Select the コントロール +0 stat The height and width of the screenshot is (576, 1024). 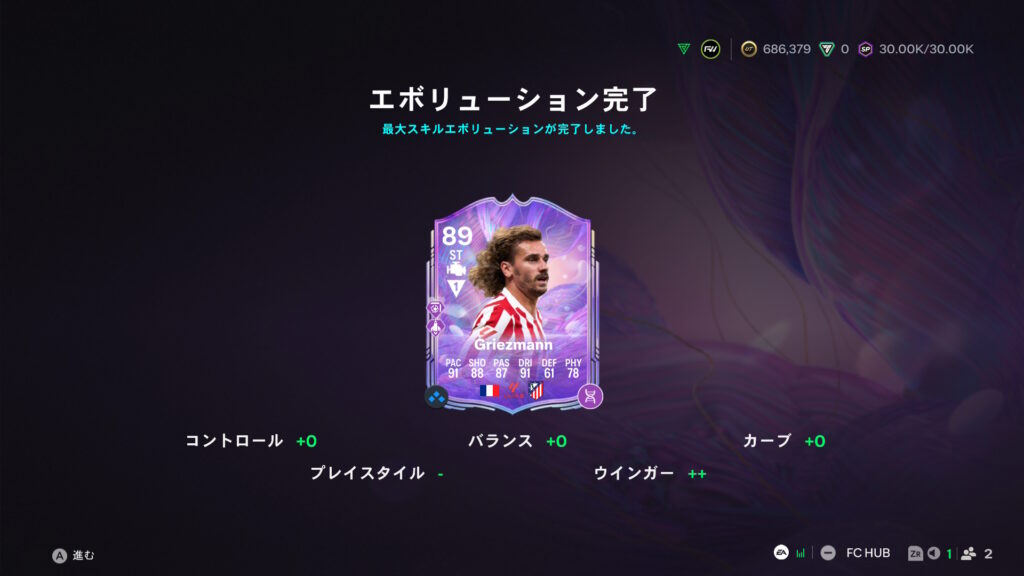[251, 441]
